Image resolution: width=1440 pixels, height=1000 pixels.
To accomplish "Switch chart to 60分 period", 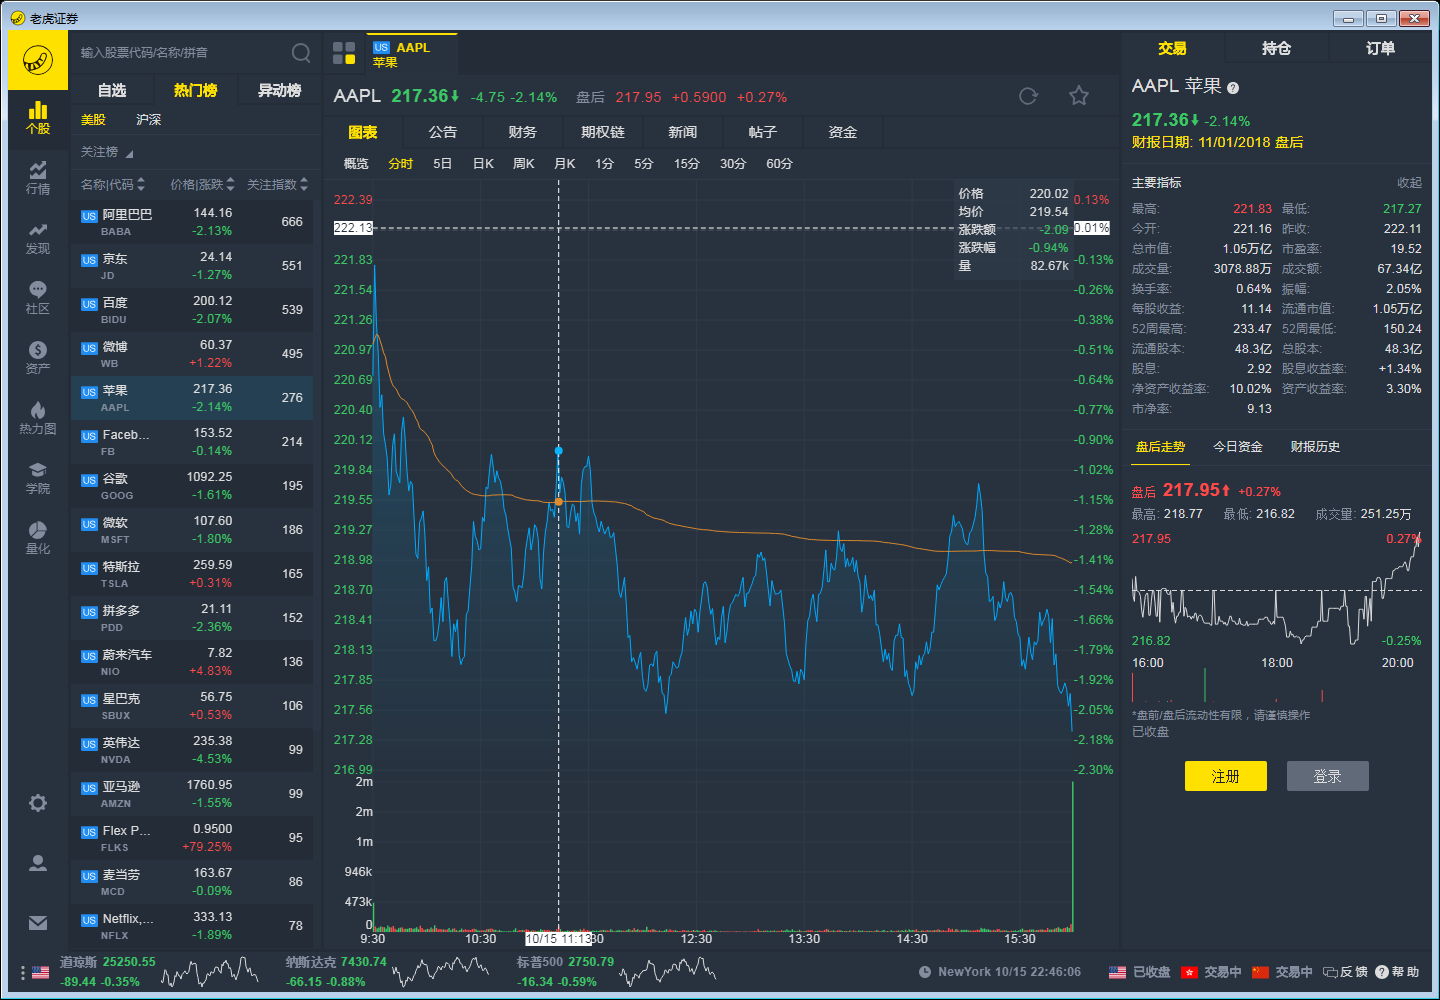I will (x=780, y=164).
